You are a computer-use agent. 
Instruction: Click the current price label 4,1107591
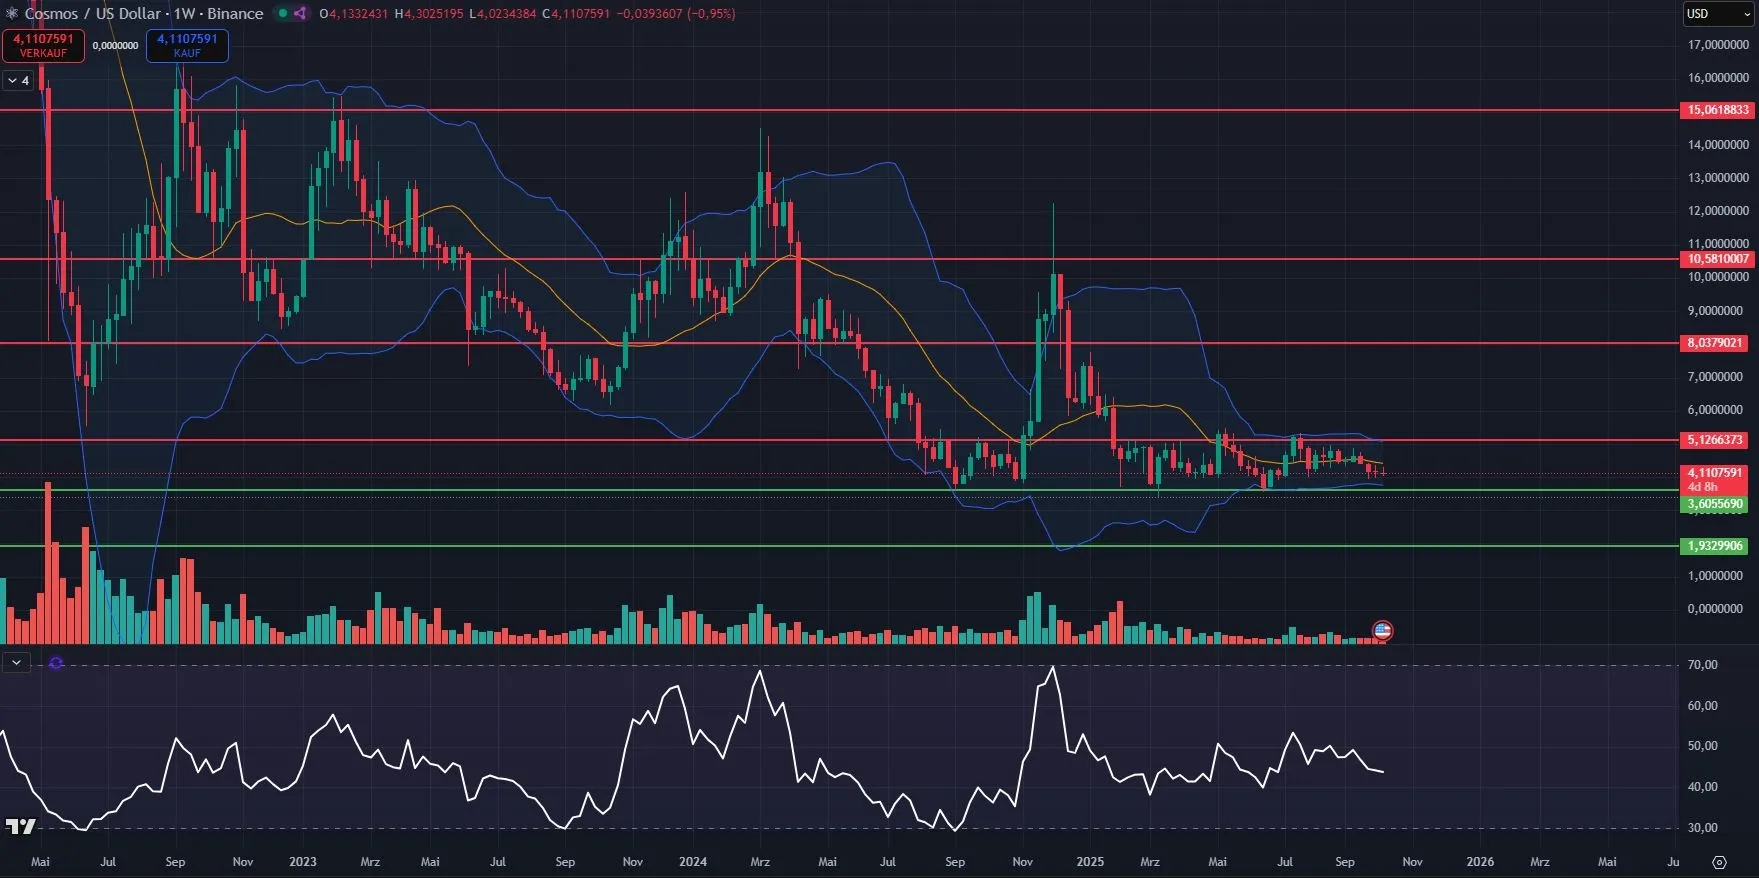coord(1715,473)
